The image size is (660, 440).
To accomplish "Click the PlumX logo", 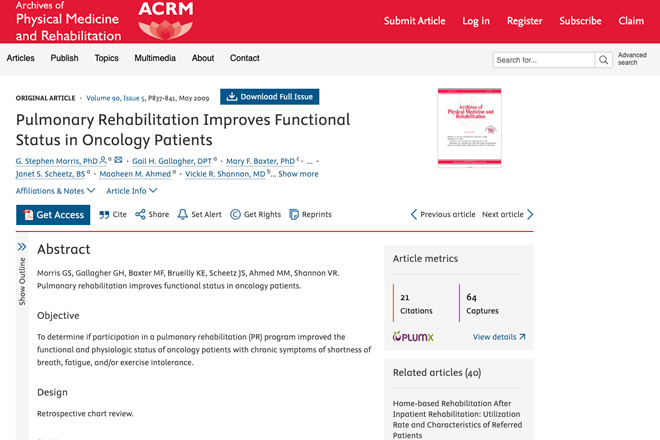I will (413, 336).
